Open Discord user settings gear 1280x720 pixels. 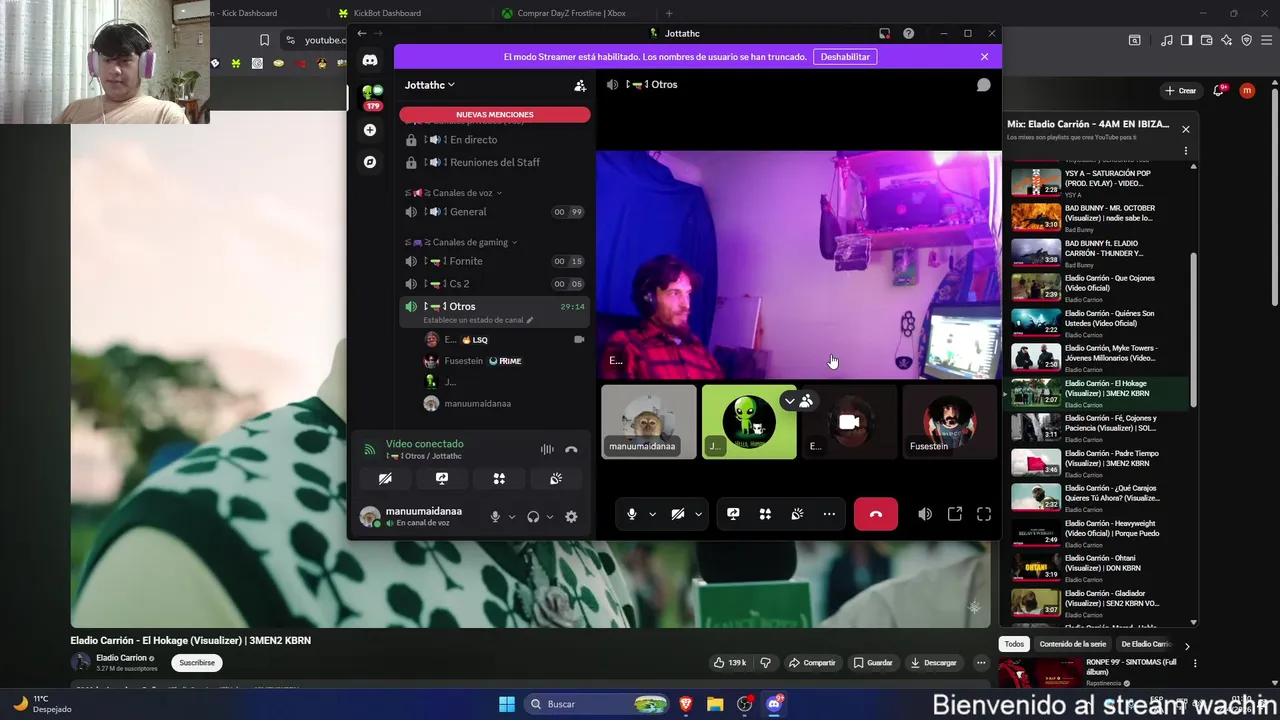point(571,517)
